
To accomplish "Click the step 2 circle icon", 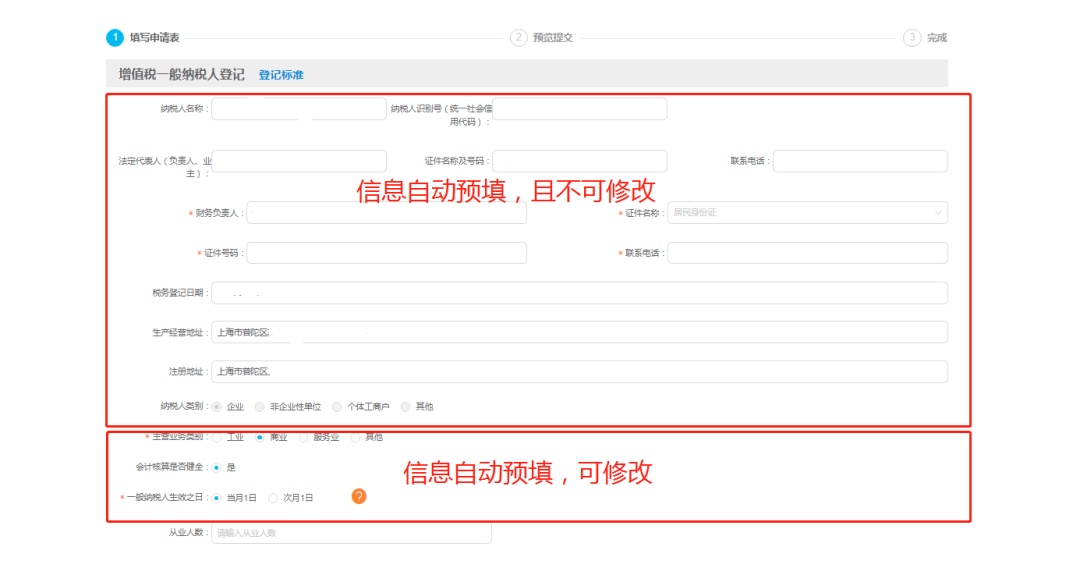I will pos(518,38).
